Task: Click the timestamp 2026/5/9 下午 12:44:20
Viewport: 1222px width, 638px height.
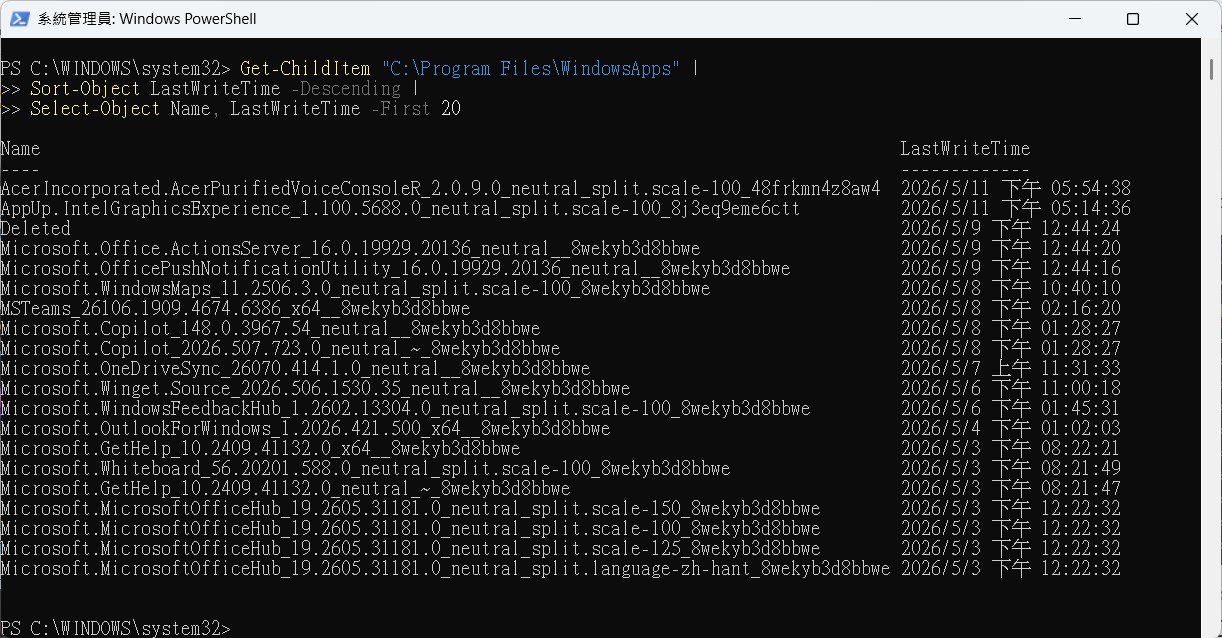Action: (1011, 248)
